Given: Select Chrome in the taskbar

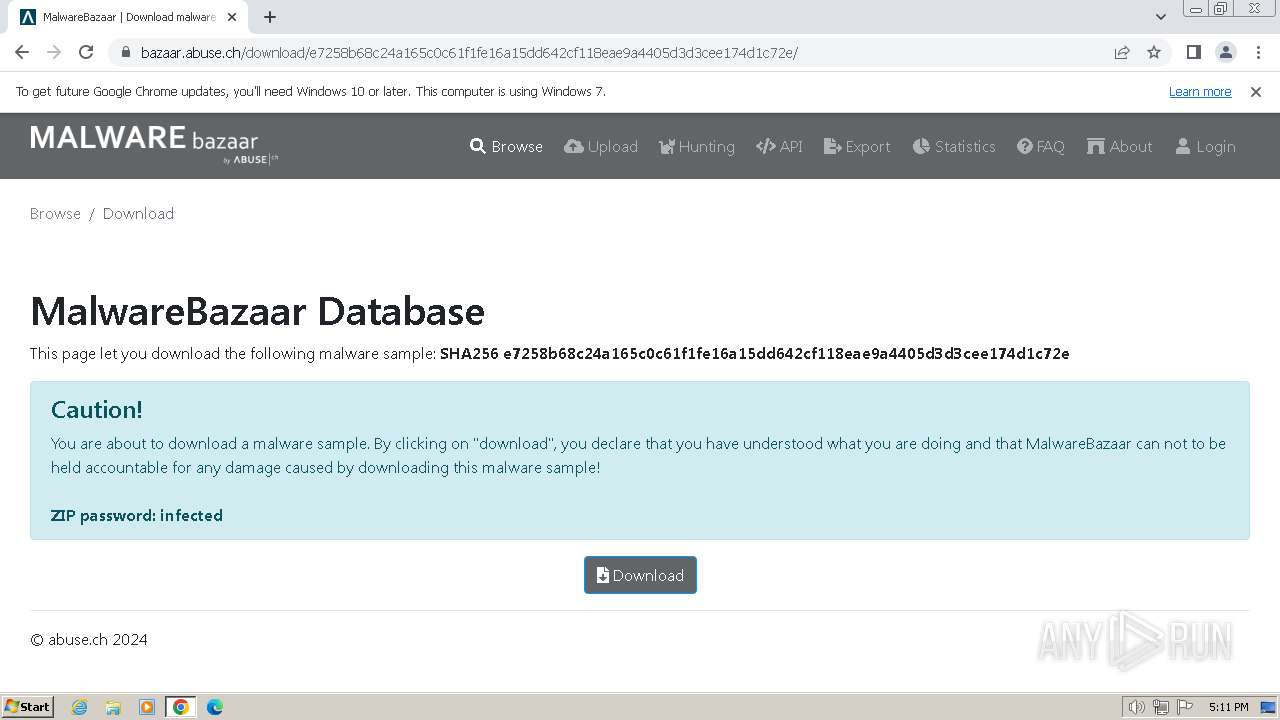Looking at the screenshot, I should click(x=181, y=707).
